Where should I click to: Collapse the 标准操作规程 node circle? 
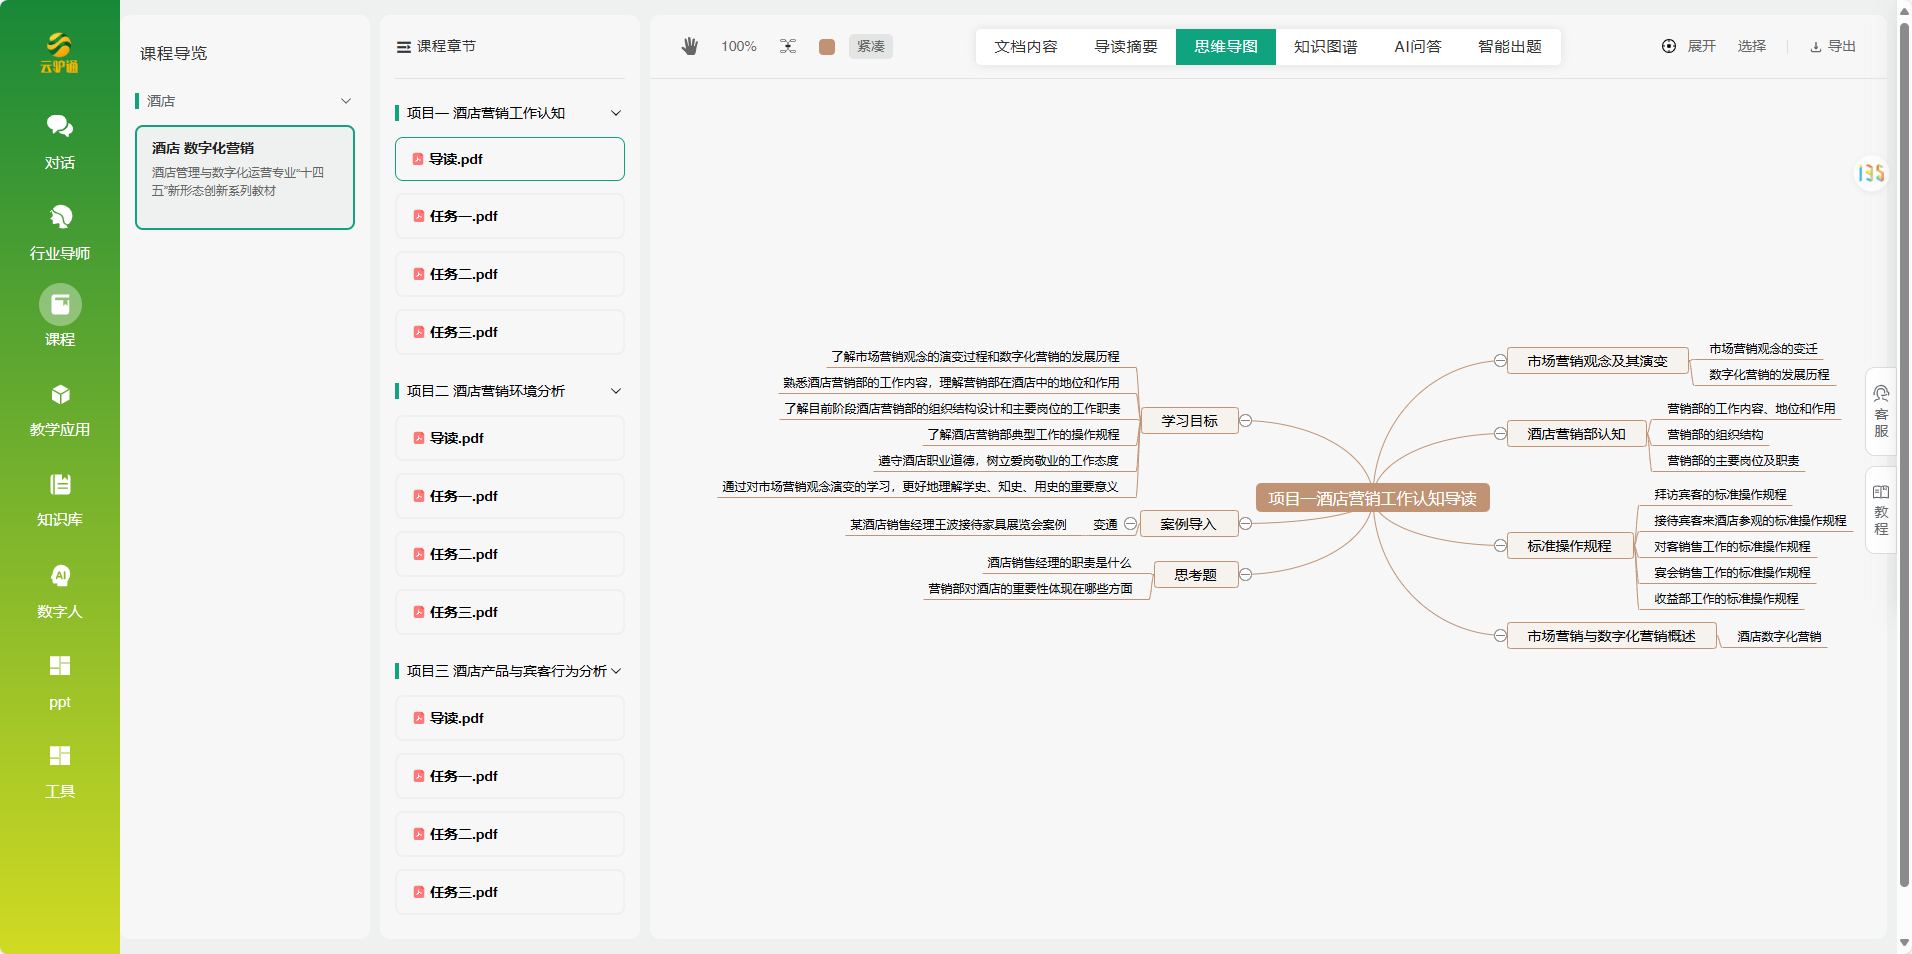(x=1500, y=546)
